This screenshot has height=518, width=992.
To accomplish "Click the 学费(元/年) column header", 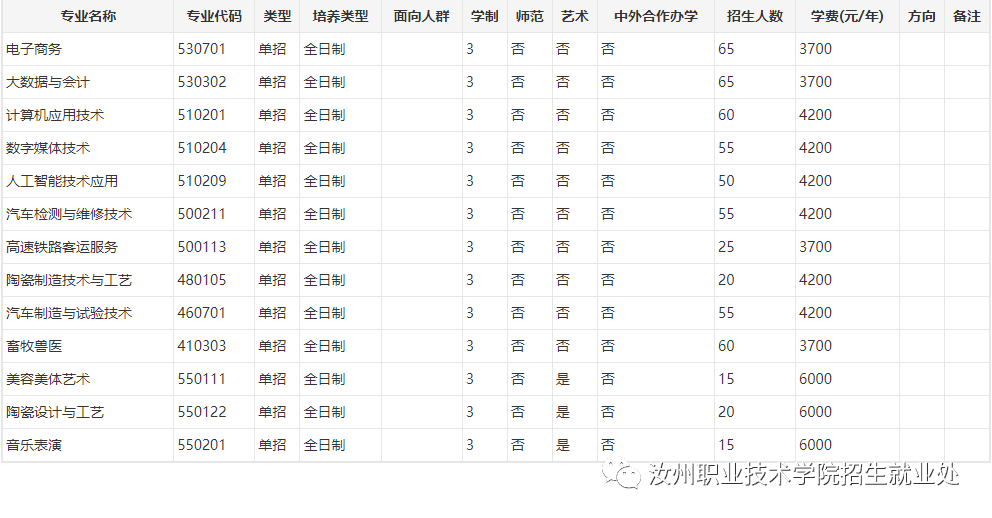I will click(847, 17).
